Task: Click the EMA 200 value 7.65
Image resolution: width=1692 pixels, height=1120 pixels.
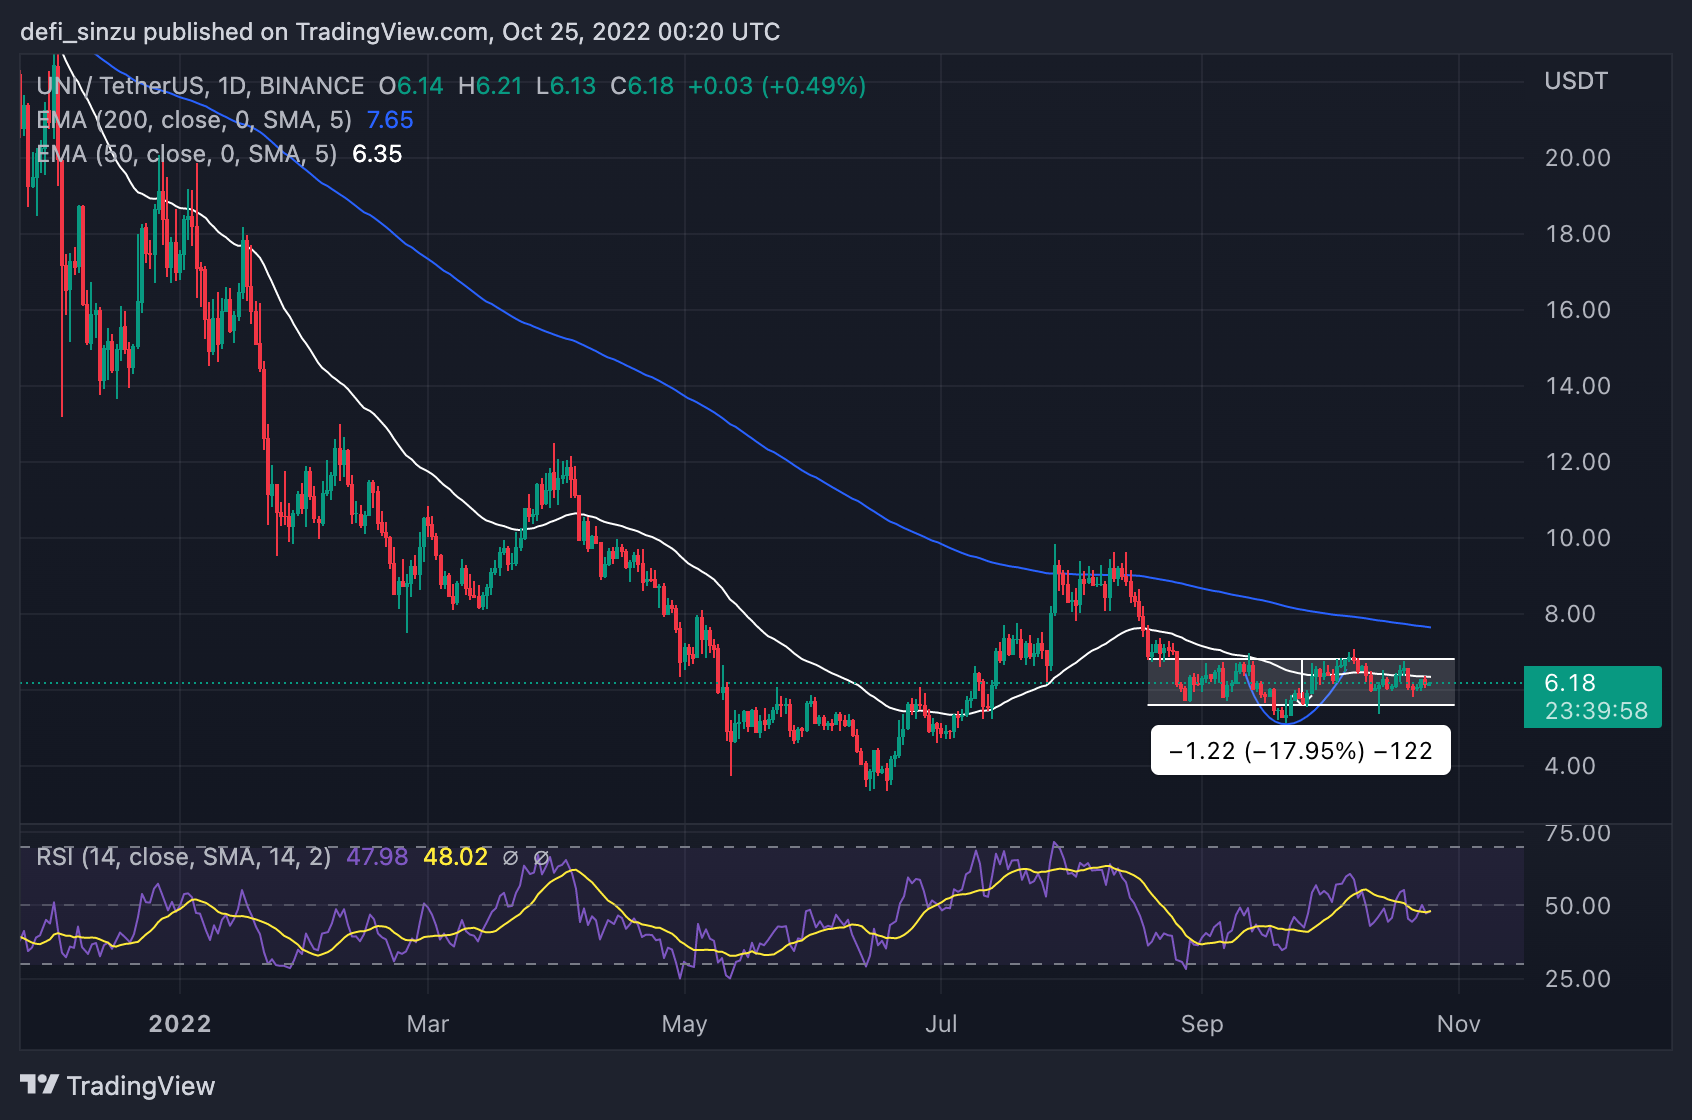Action: click(390, 120)
